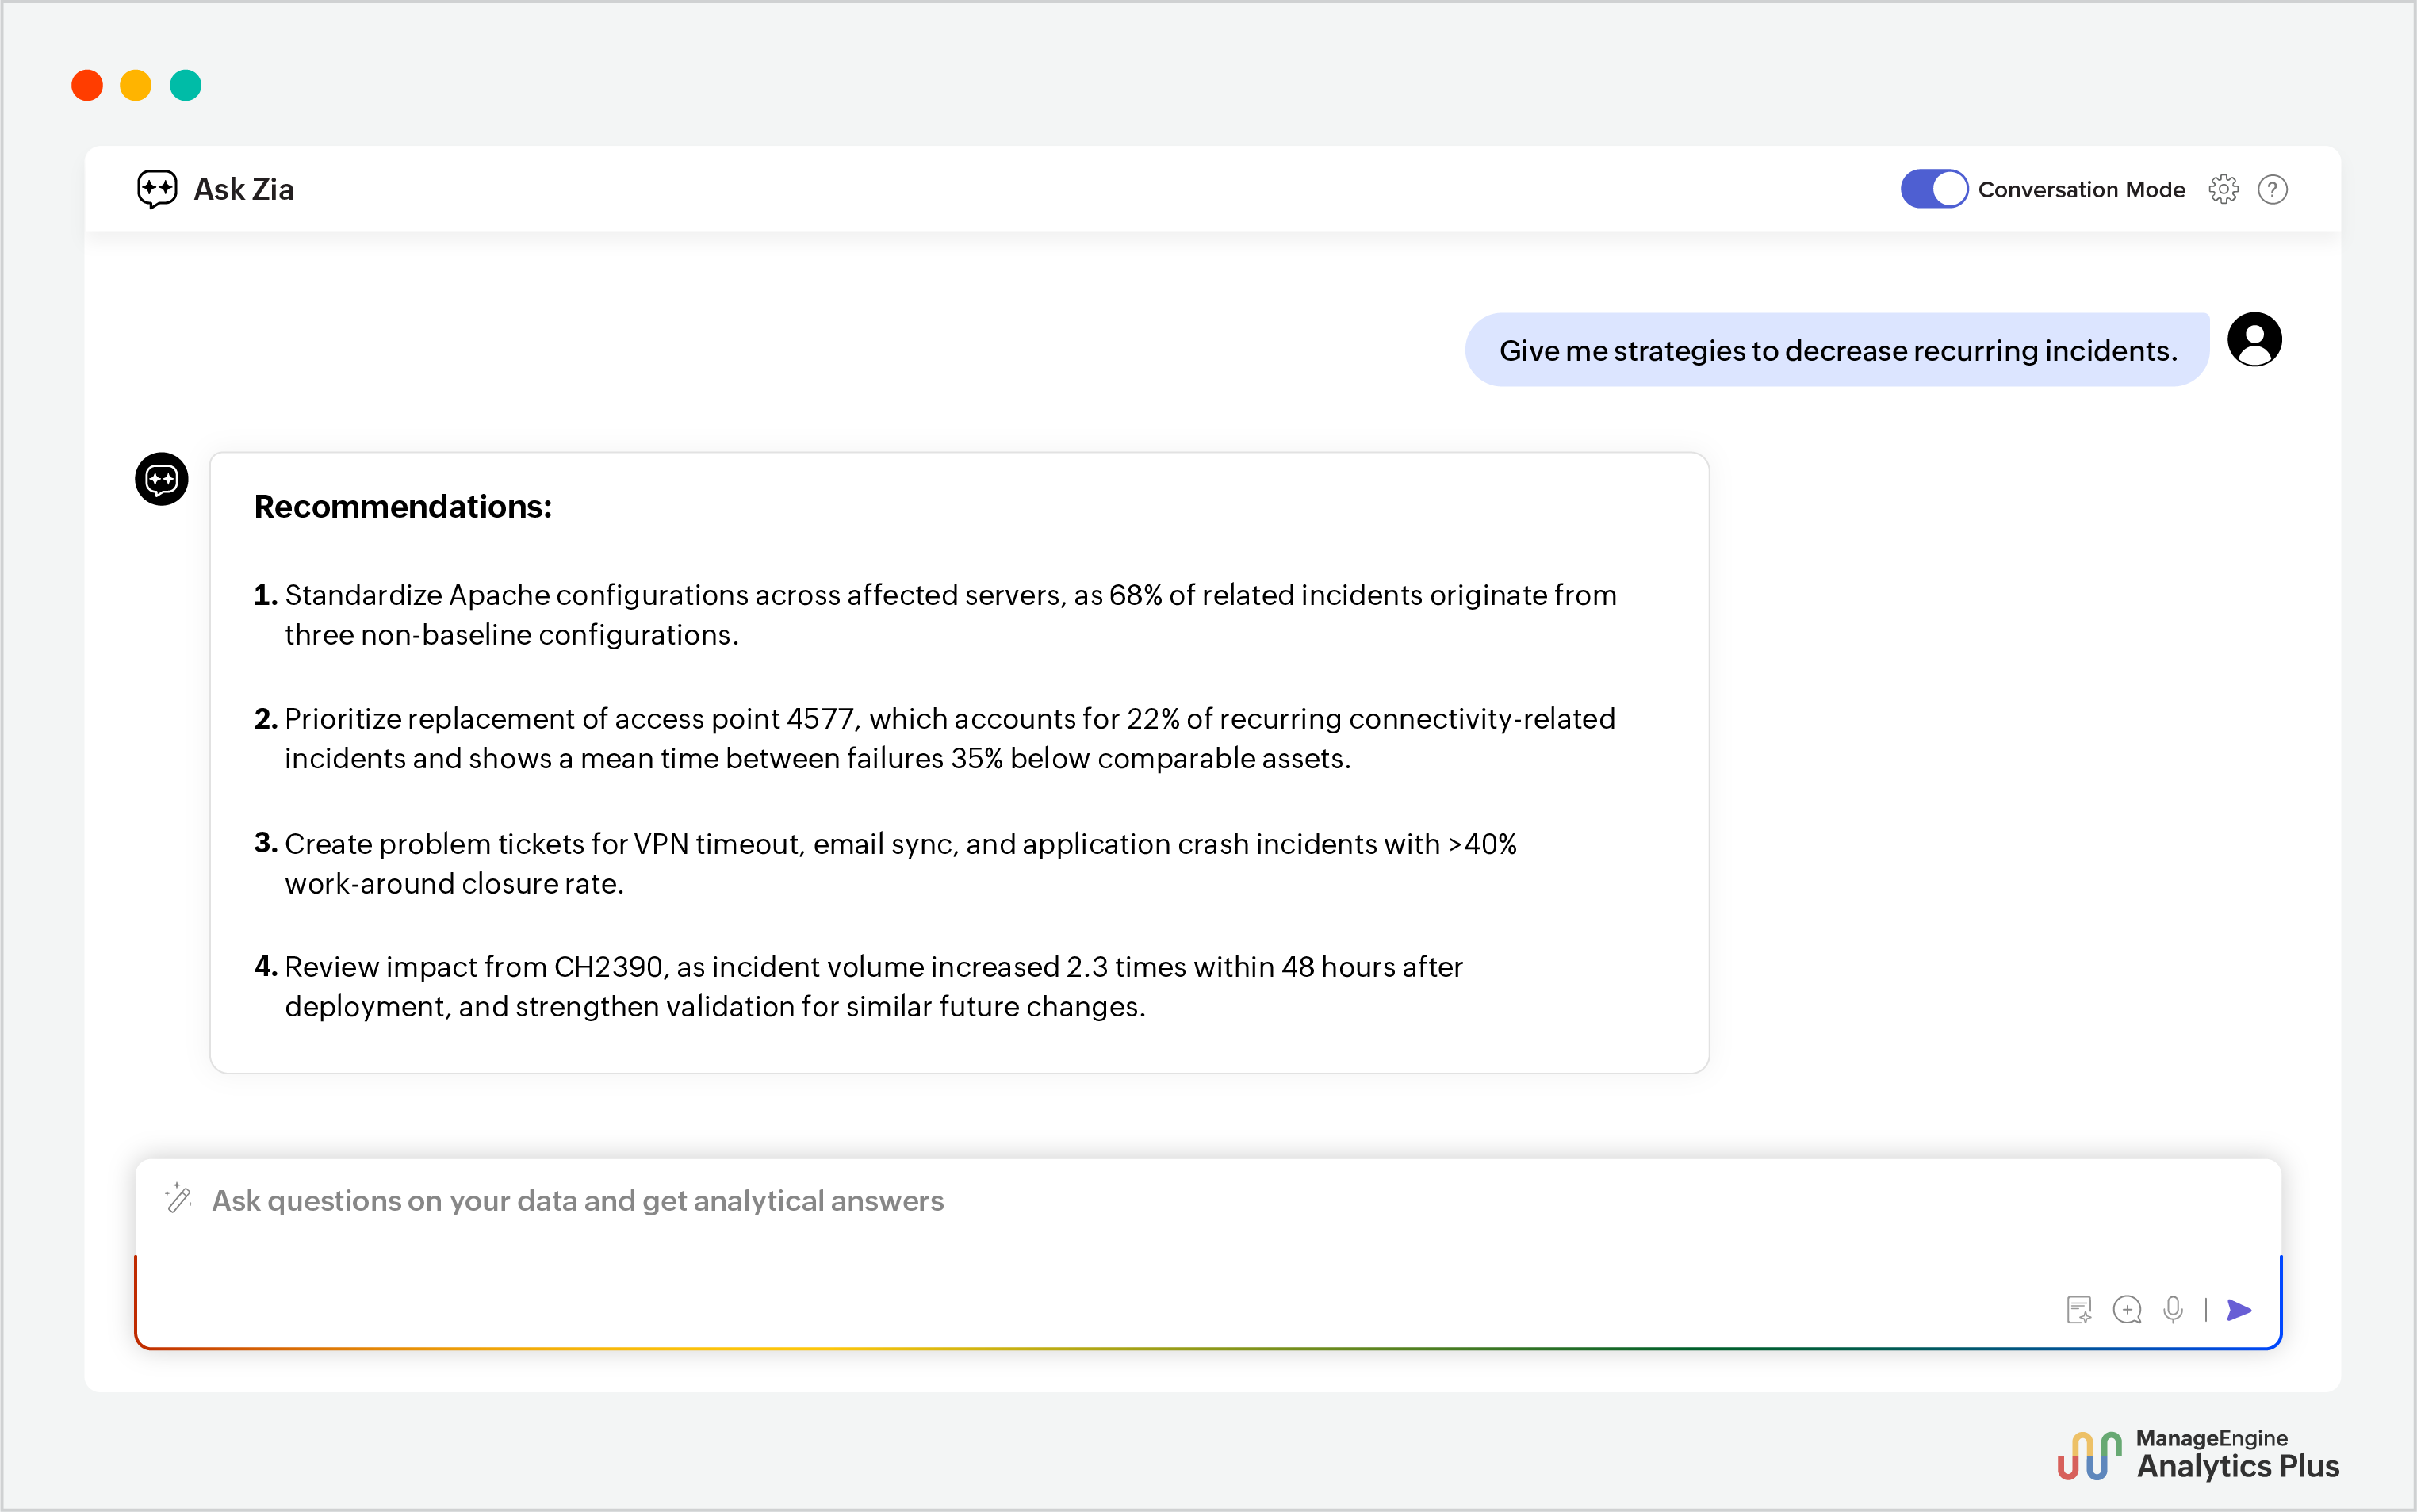Open the Ask Zia settings gear
The height and width of the screenshot is (1512, 2417).
(2224, 189)
